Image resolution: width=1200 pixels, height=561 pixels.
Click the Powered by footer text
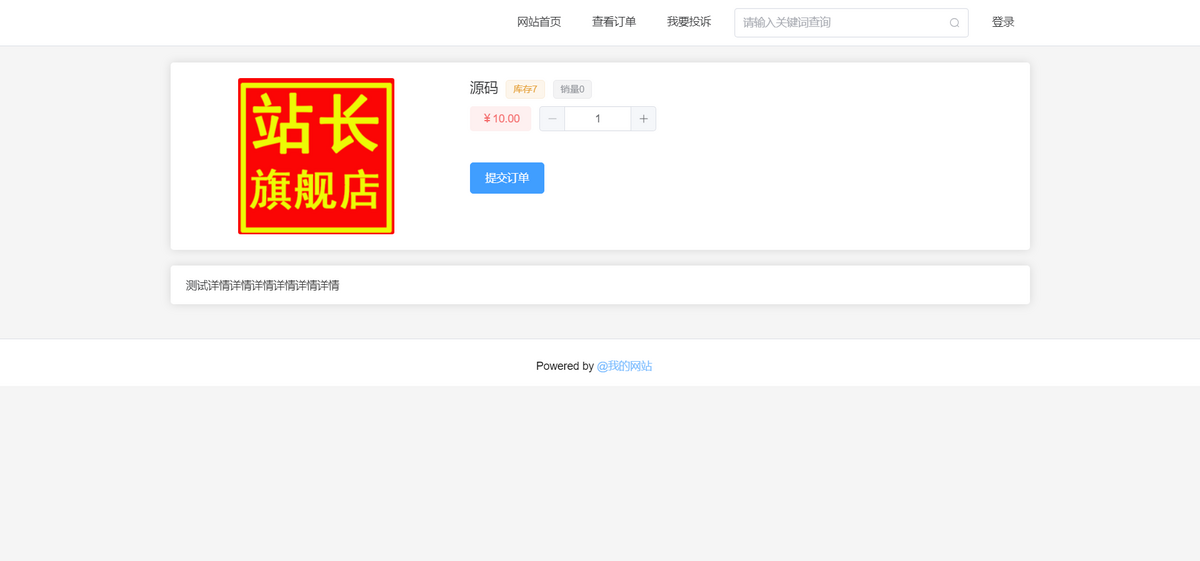[565, 366]
